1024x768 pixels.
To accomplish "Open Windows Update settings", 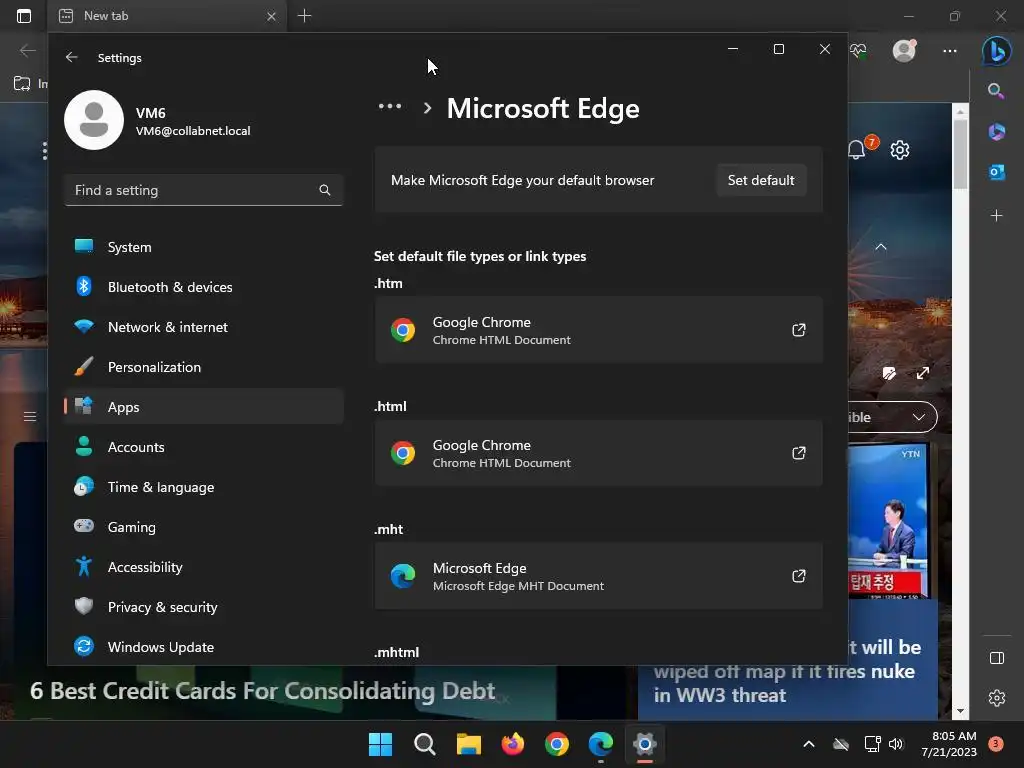I will coord(204,647).
